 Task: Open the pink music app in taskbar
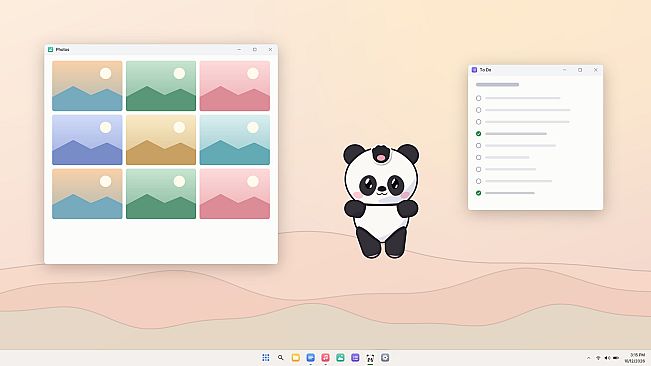tap(326, 357)
